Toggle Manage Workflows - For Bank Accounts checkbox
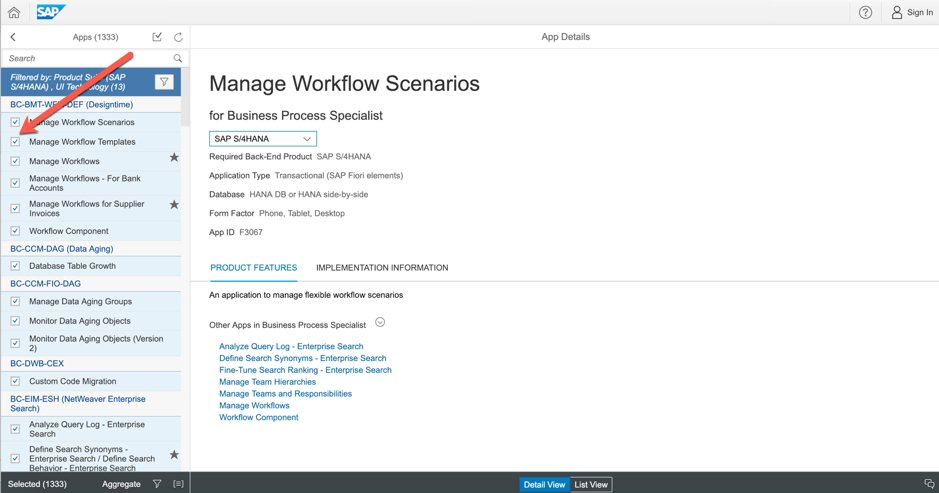939x493 pixels. [15, 183]
